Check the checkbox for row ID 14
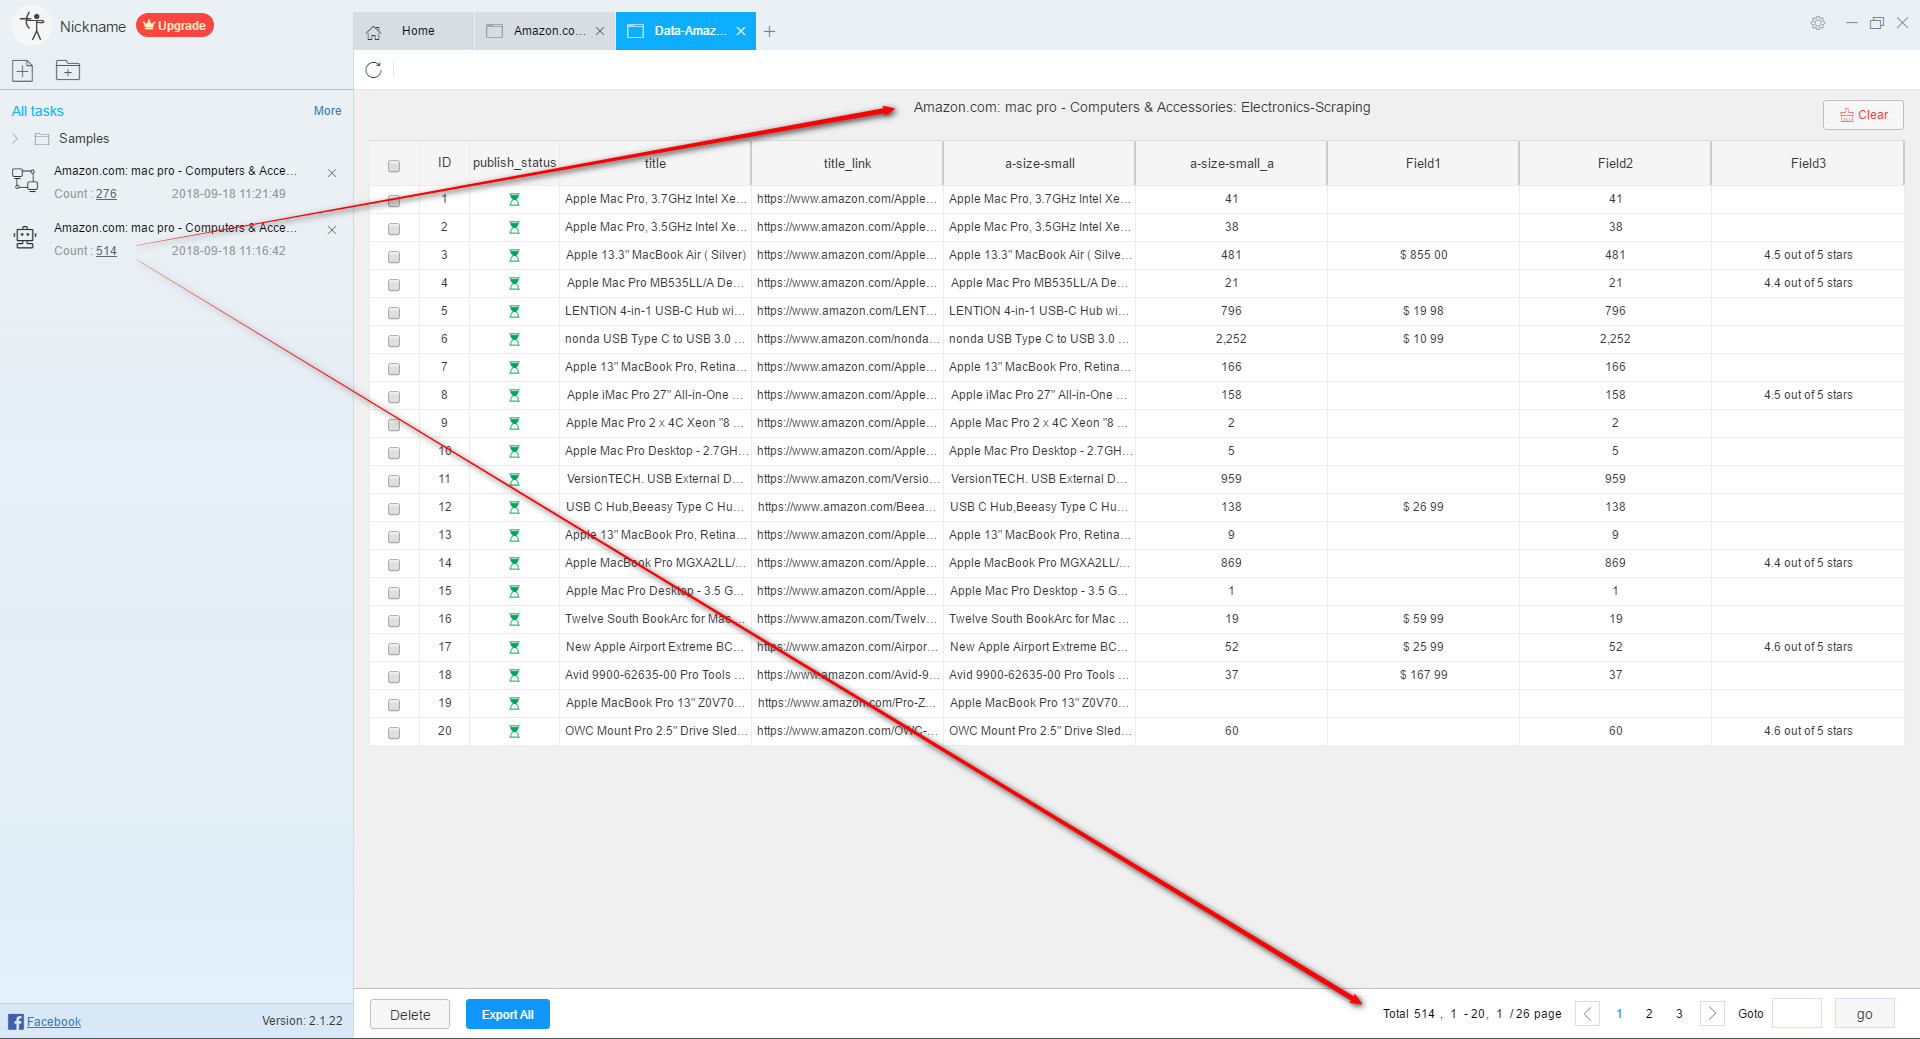 coord(394,565)
